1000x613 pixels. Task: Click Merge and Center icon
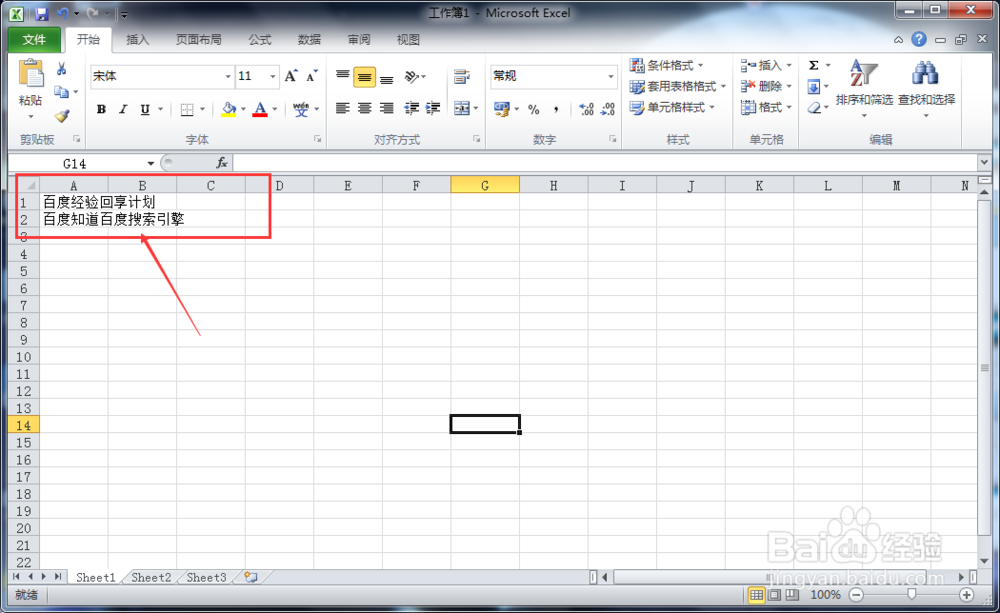462,108
